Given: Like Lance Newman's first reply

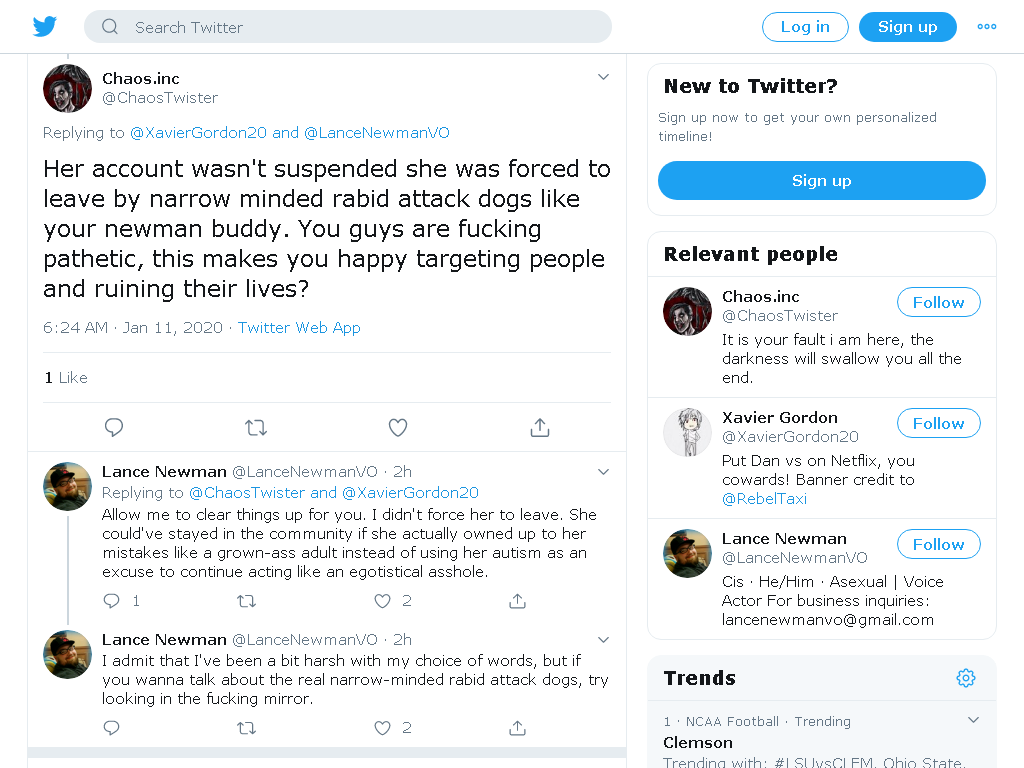Looking at the screenshot, I should tap(382, 601).
